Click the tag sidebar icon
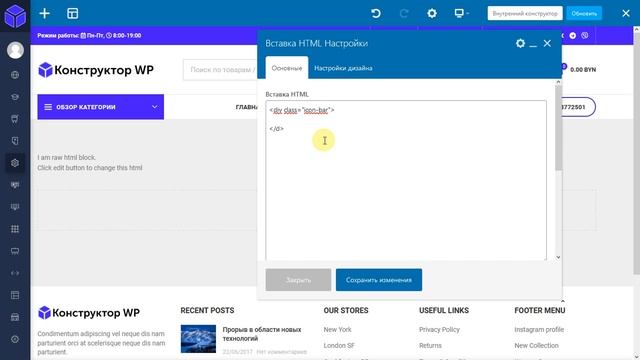640x360 pixels. click(15, 141)
